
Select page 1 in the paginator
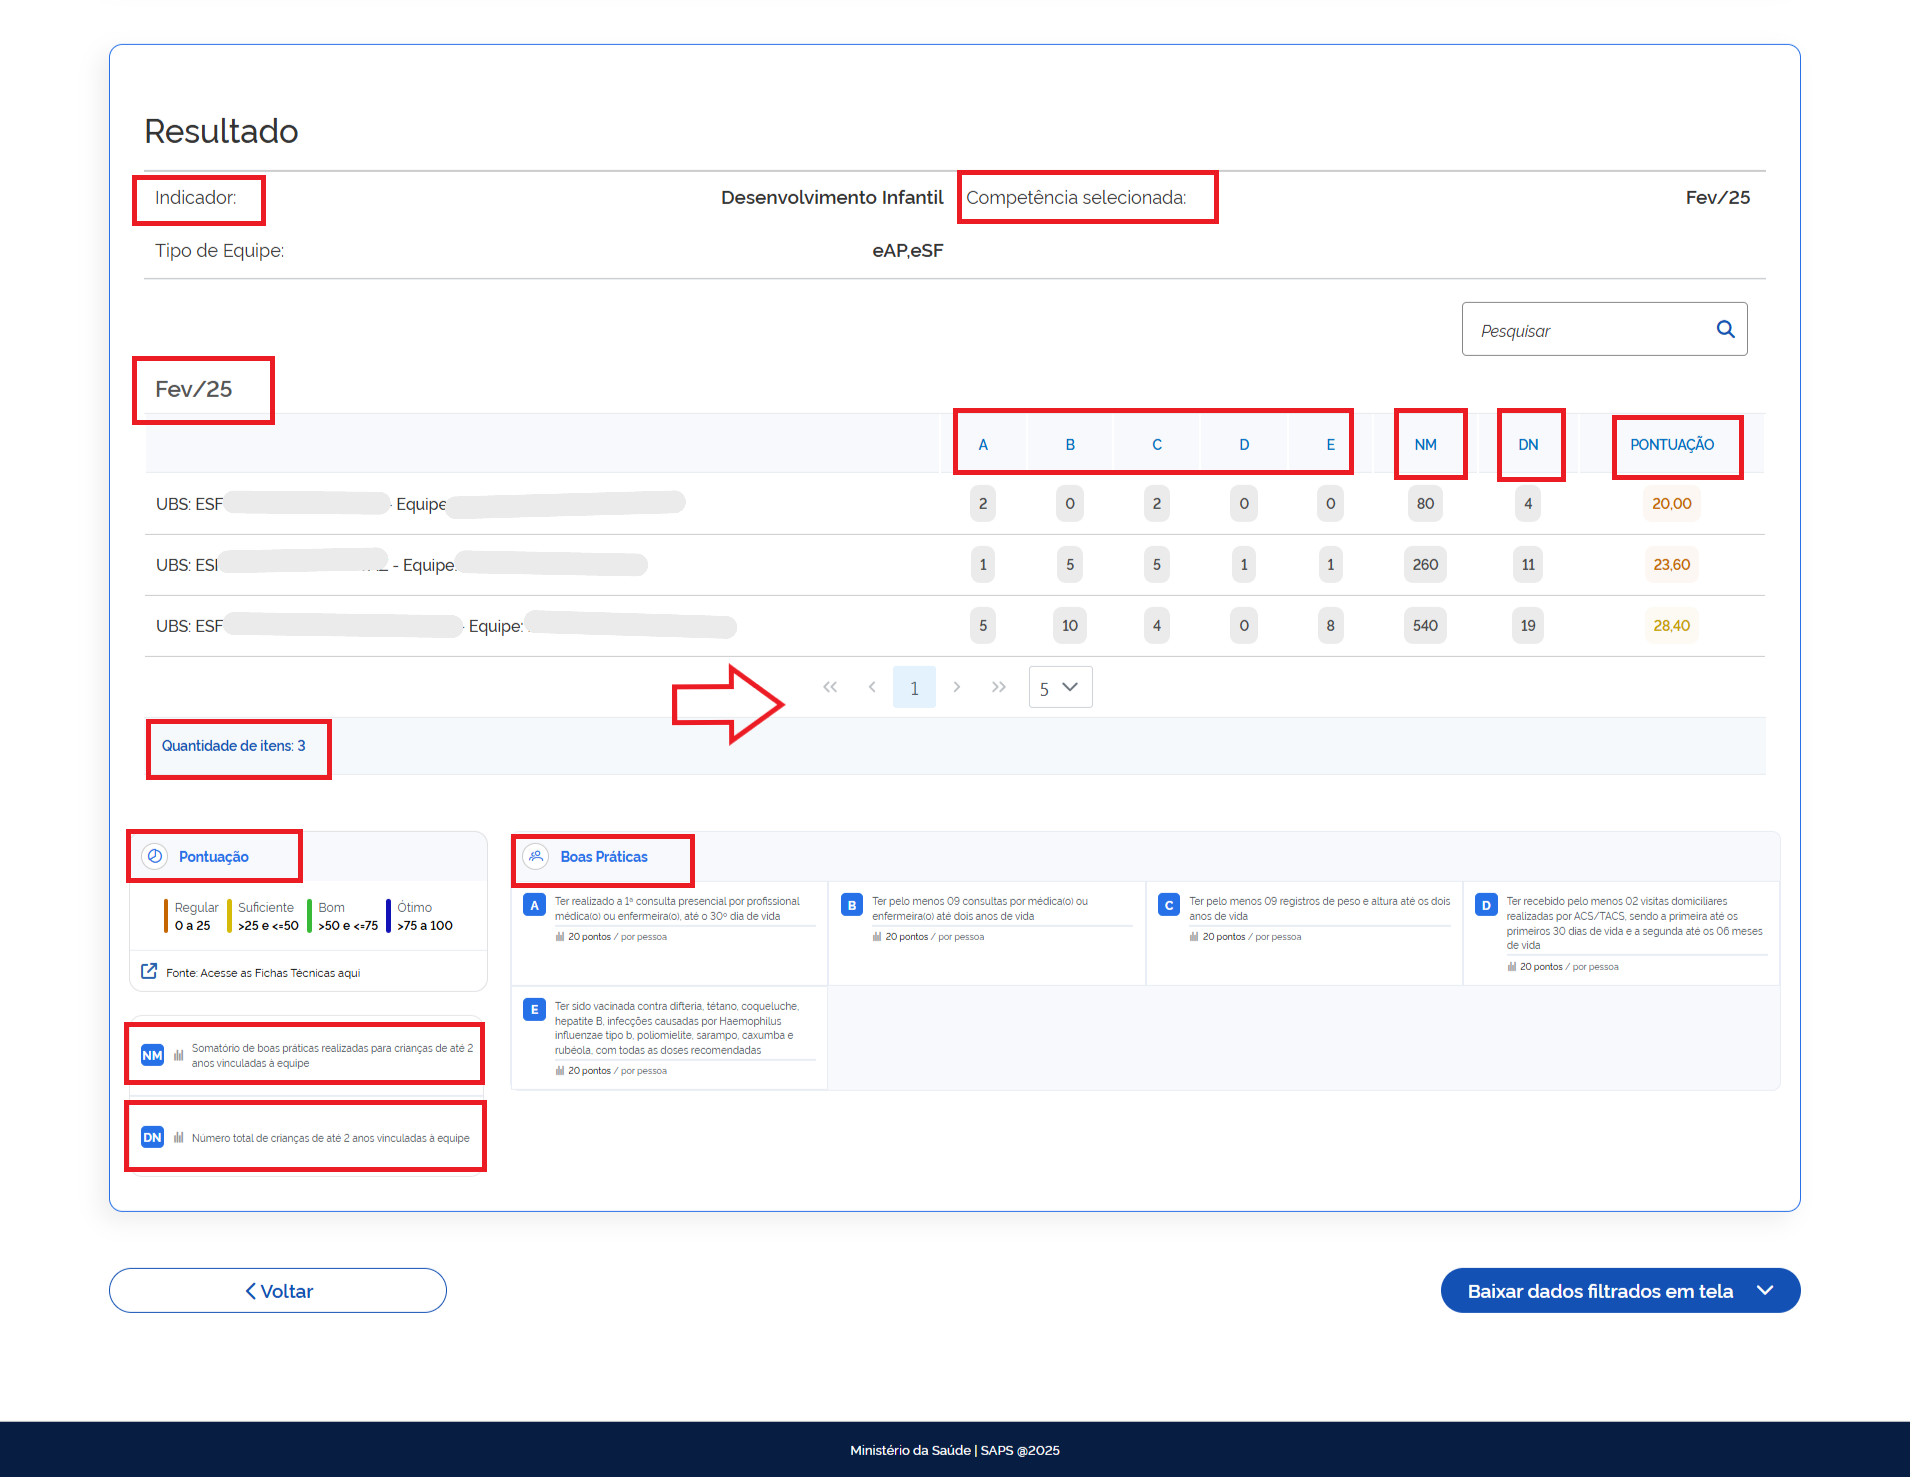[x=914, y=687]
